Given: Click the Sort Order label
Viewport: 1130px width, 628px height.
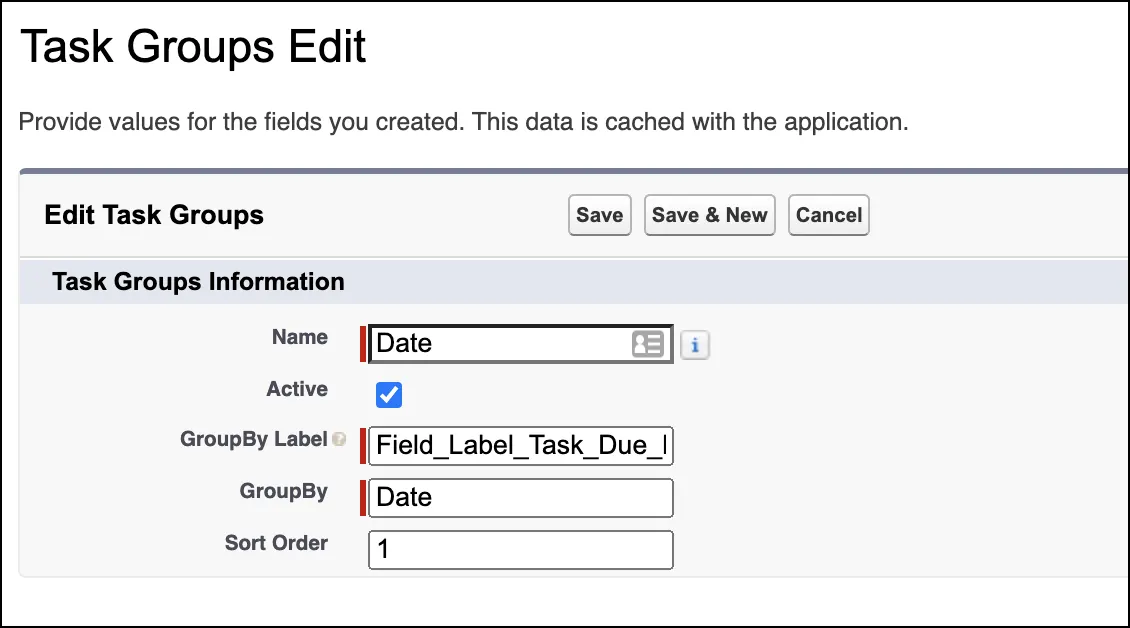Looking at the screenshot, I should pyautogui.click(x=276, y=542).
